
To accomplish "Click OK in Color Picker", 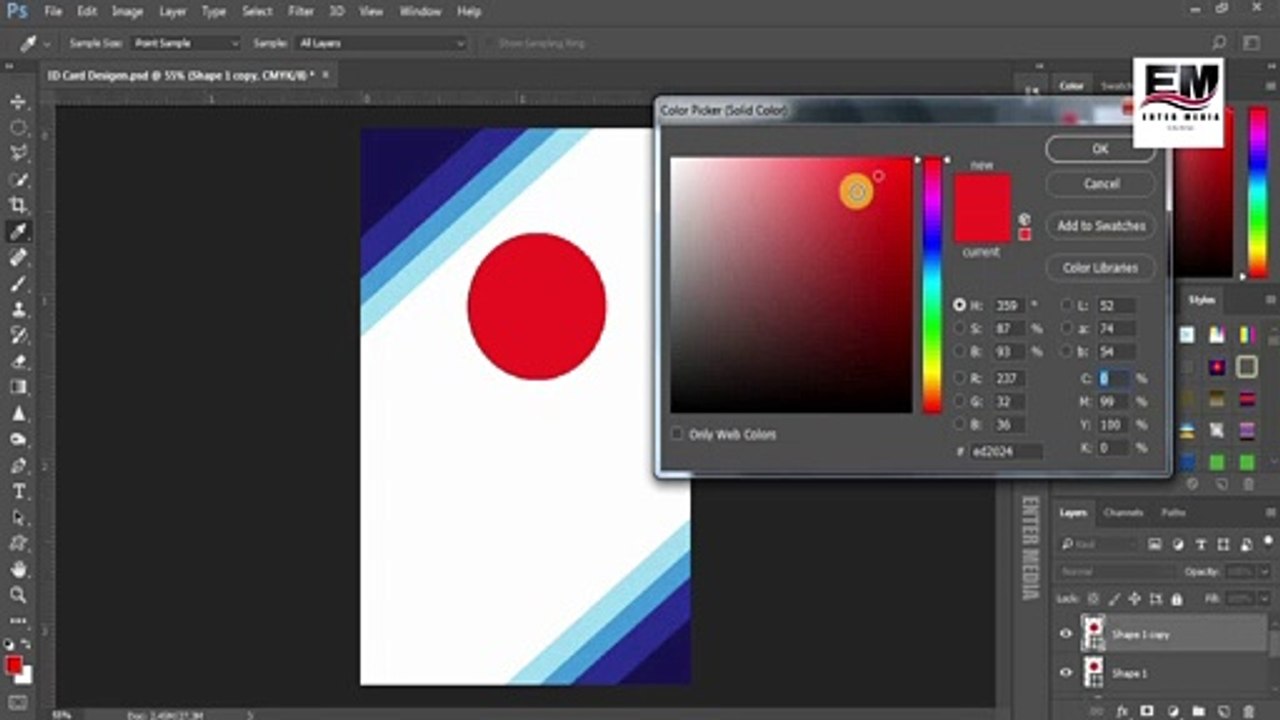I will click(x=1100, y=149).
